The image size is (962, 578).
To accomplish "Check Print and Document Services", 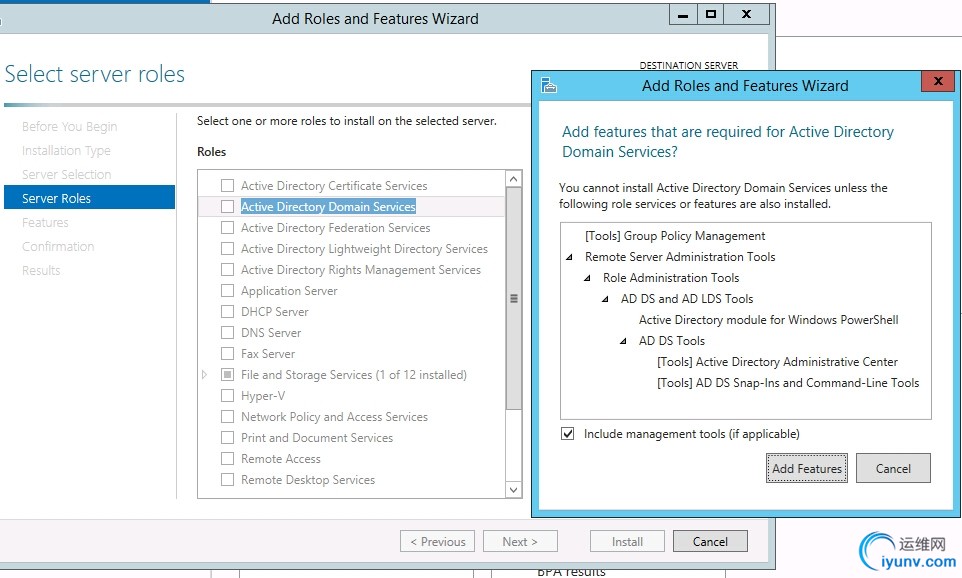I will pos(228,437).
